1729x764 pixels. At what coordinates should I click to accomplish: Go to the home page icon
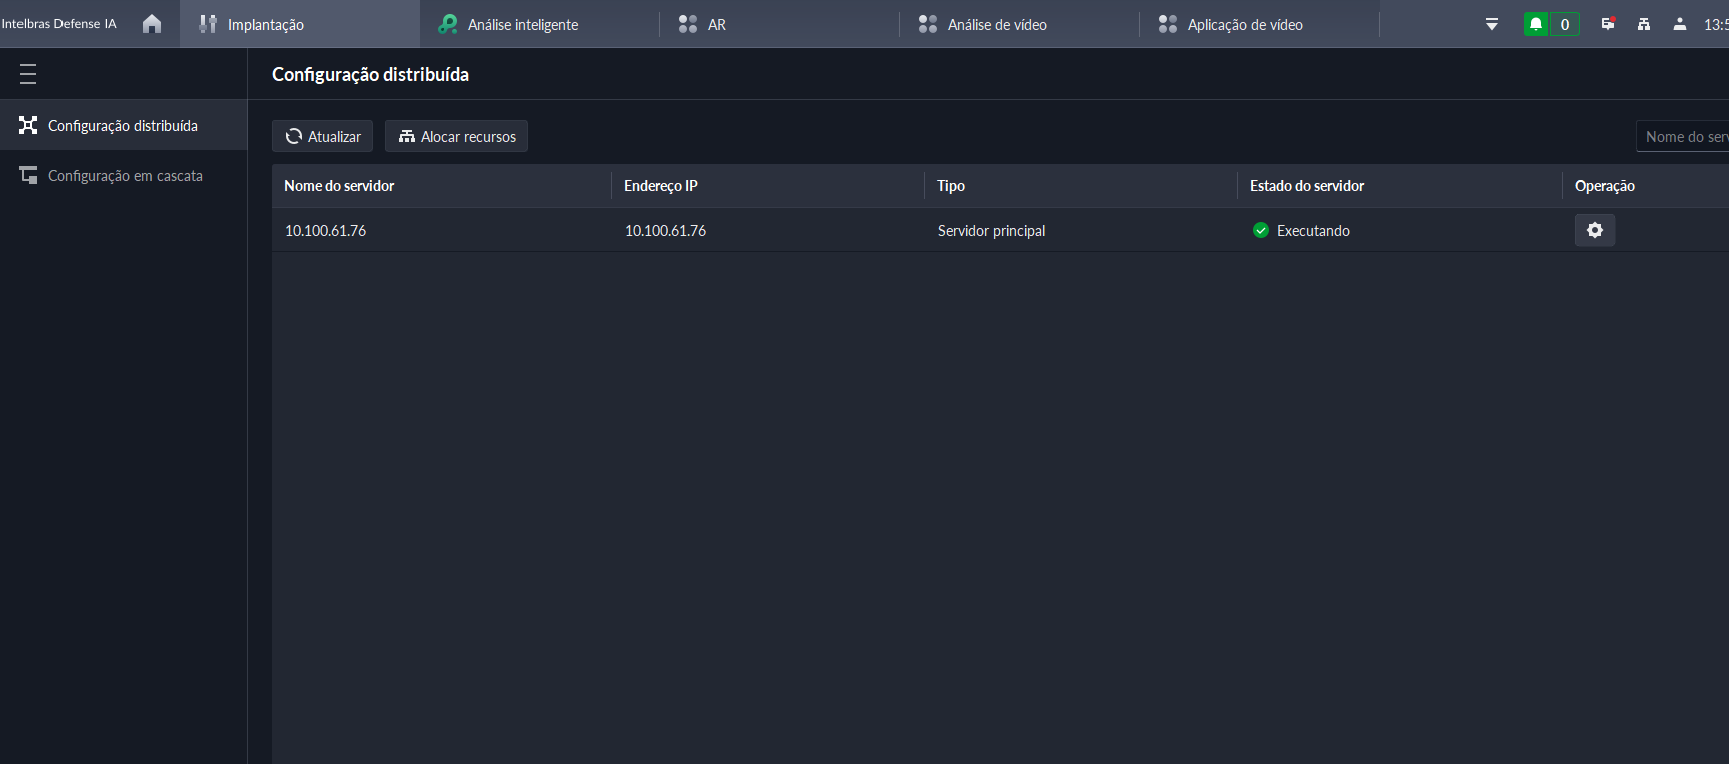click(152, 24)
